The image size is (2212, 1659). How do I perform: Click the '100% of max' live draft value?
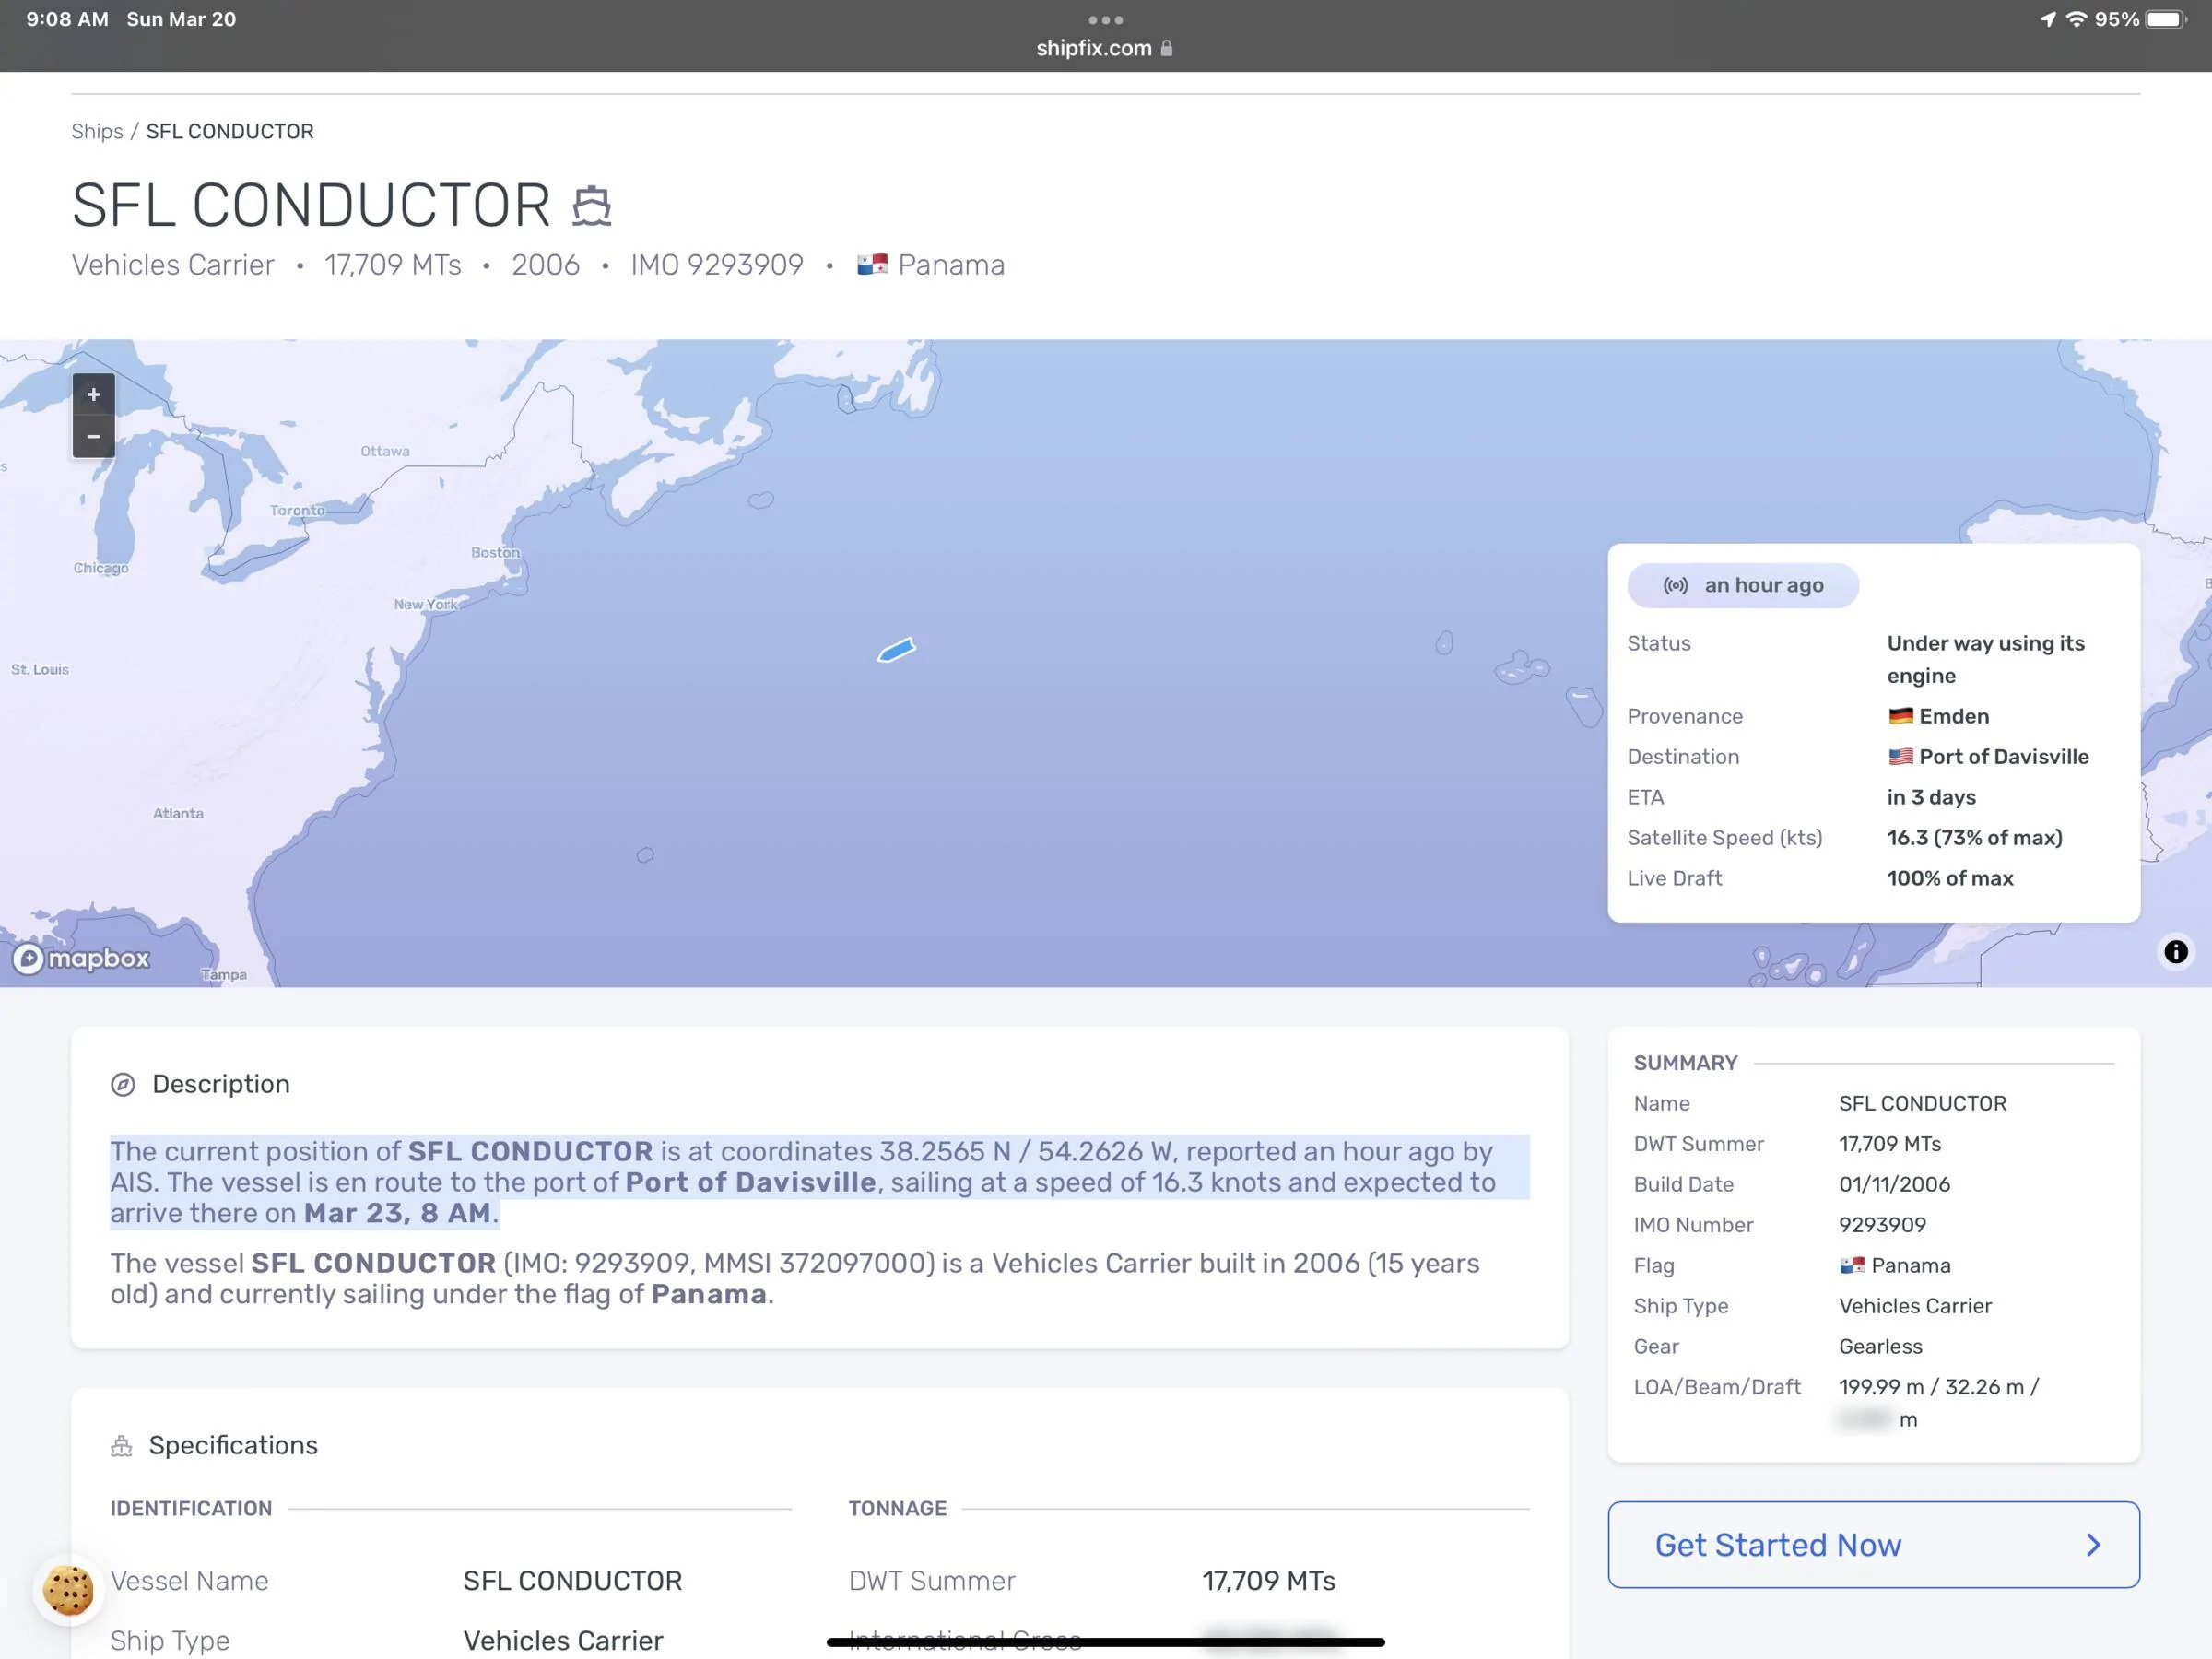coord(1950,879)
